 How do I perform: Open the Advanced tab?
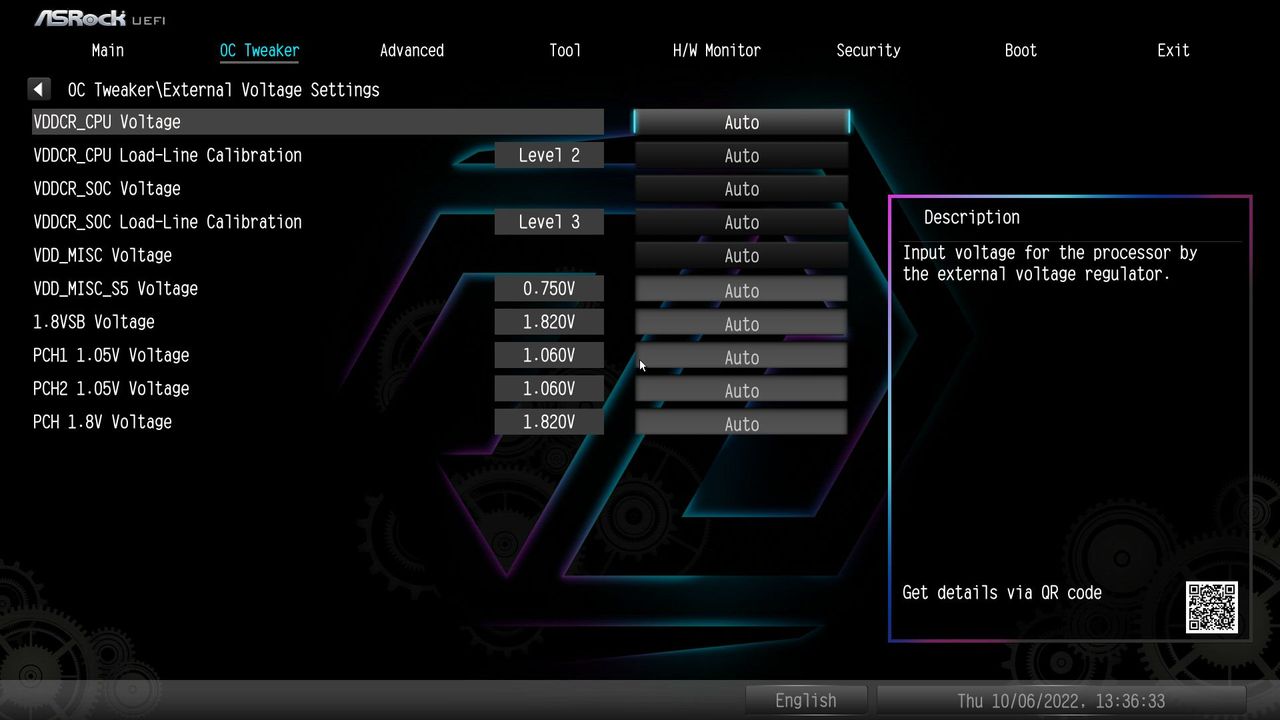click(412, 50)
